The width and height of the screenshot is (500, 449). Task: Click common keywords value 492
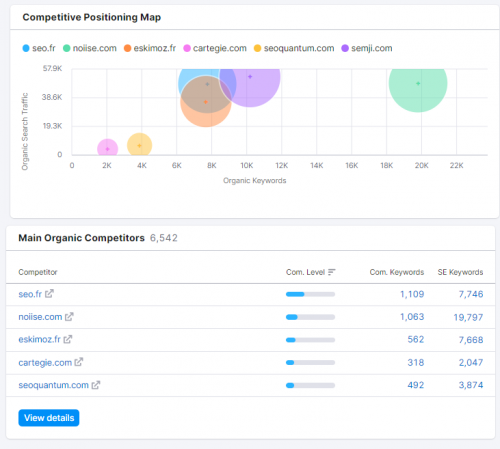click(x=416, y=385)
